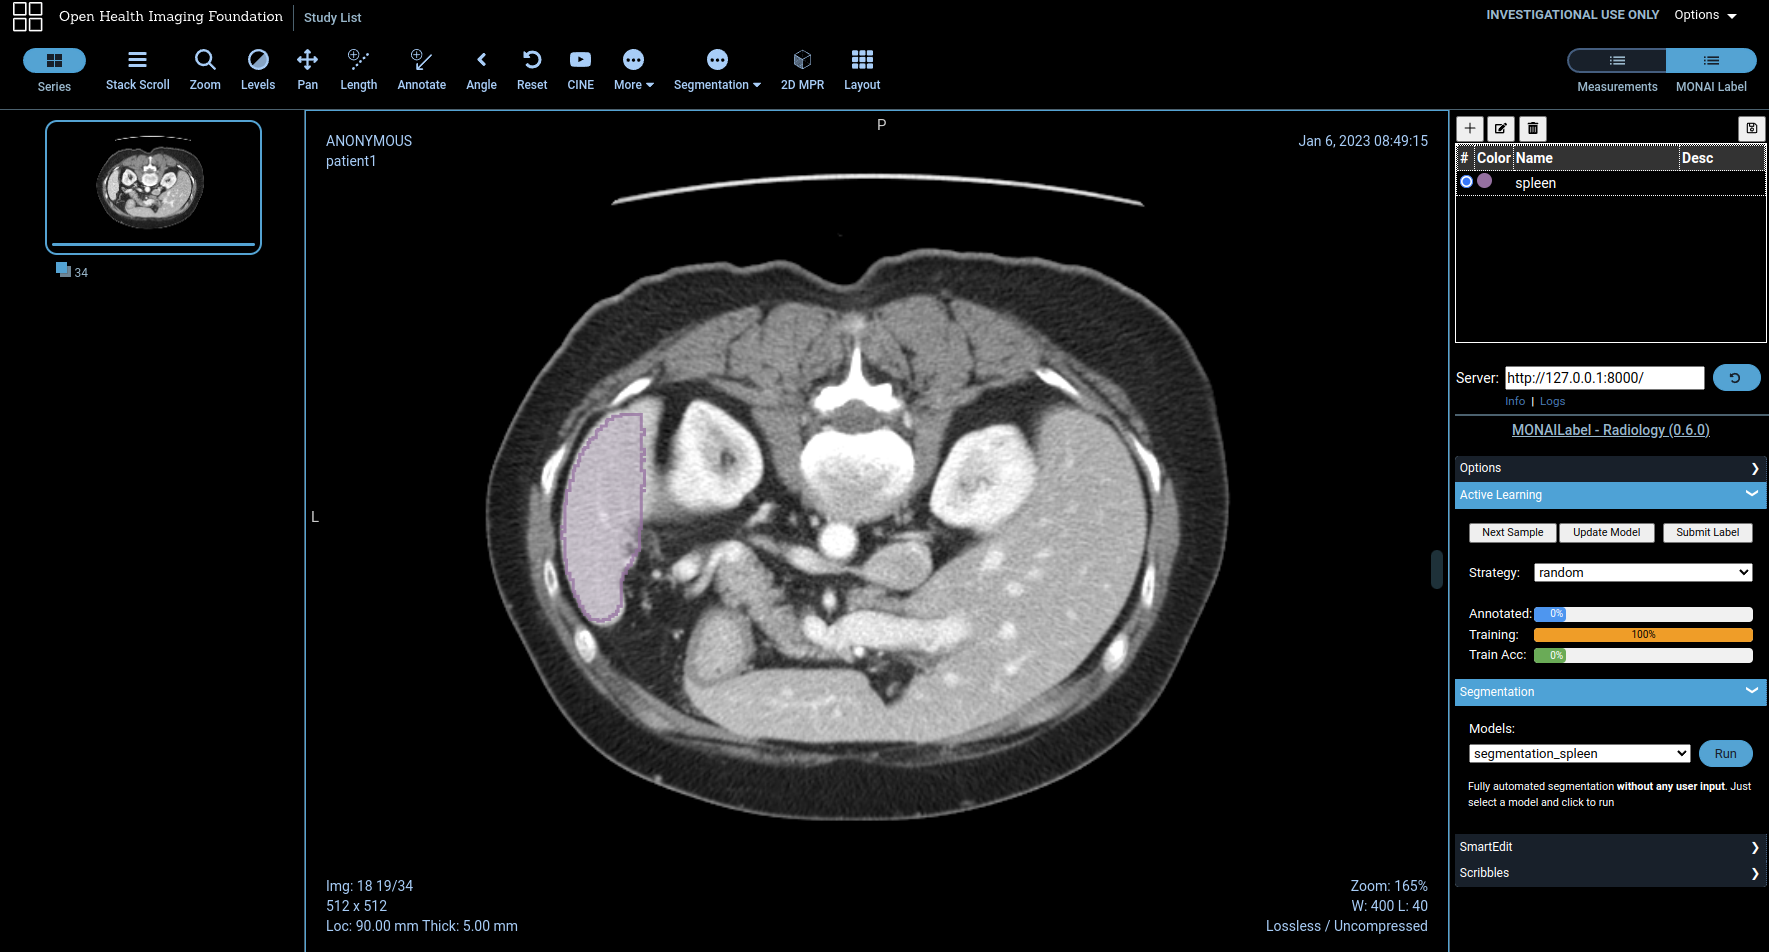Choose the Angle tool
1769x952 pixels.
[x=481, y=70]
